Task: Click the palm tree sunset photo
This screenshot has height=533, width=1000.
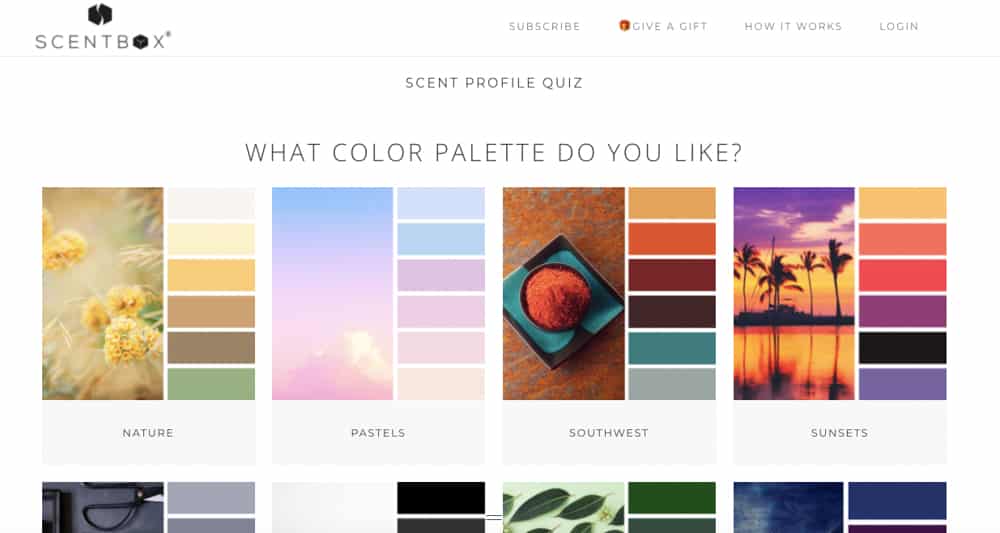Action: pos(794,293)
